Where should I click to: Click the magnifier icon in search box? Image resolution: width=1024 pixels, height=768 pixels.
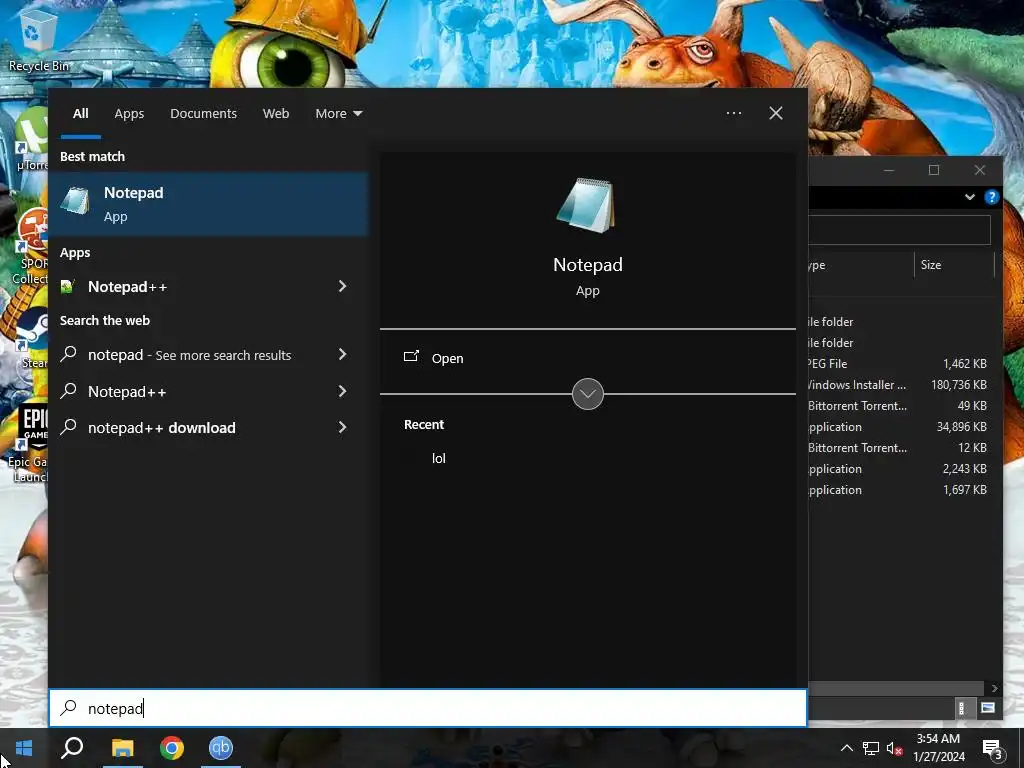(69, 708)
